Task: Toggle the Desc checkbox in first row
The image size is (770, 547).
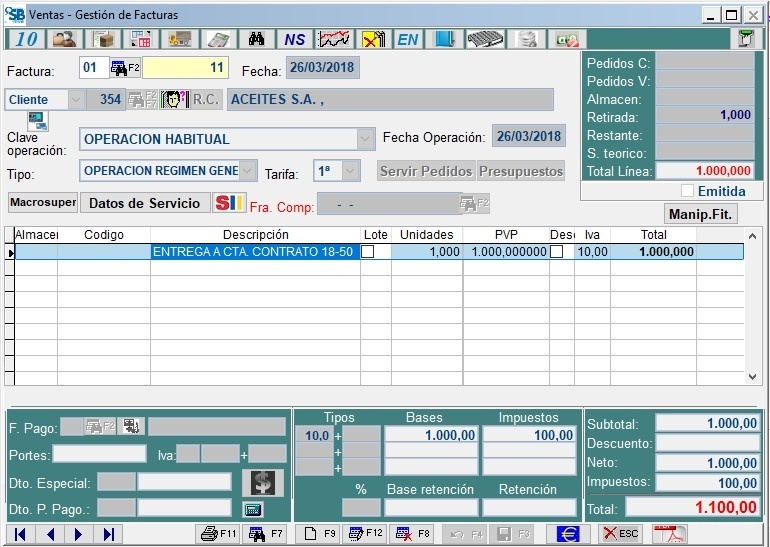Action: (556, 252)
